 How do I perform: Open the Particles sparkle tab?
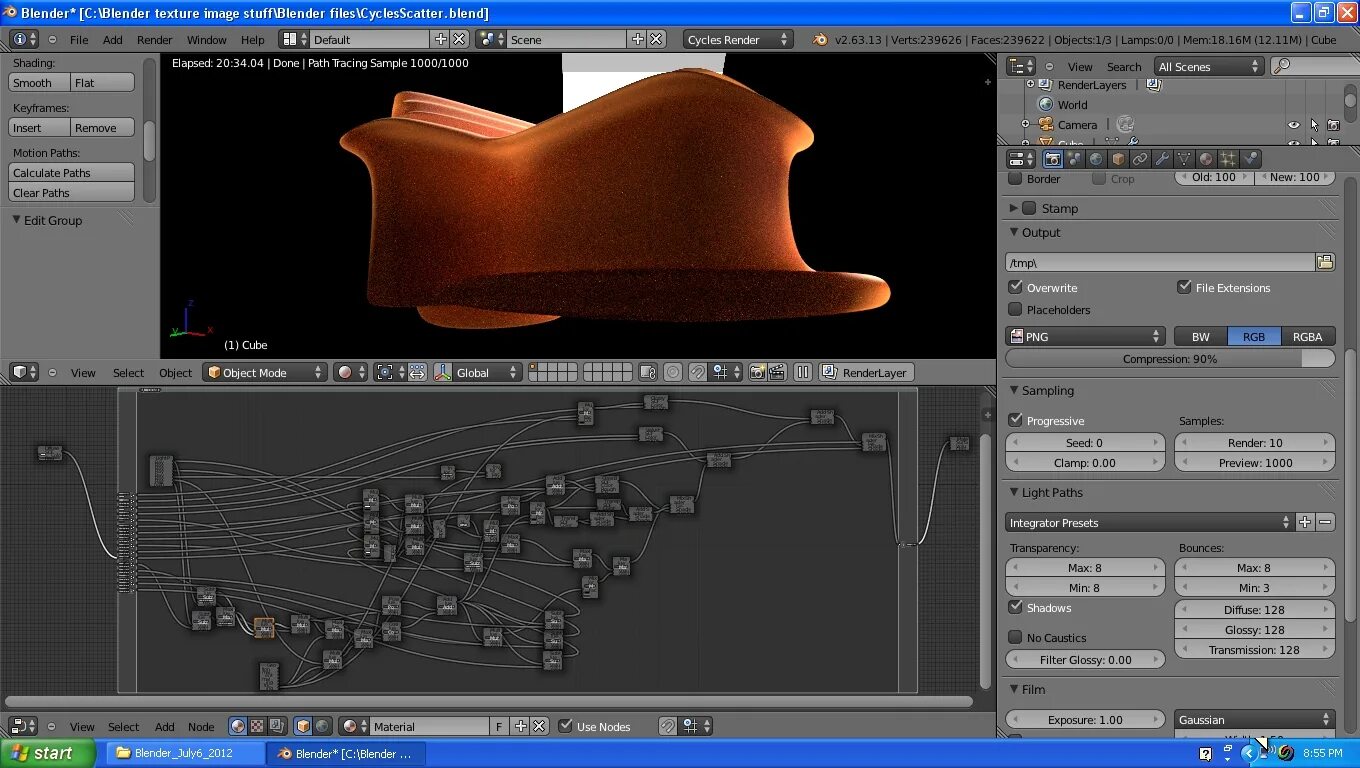pyautogui.click(x=1228, y=159)
